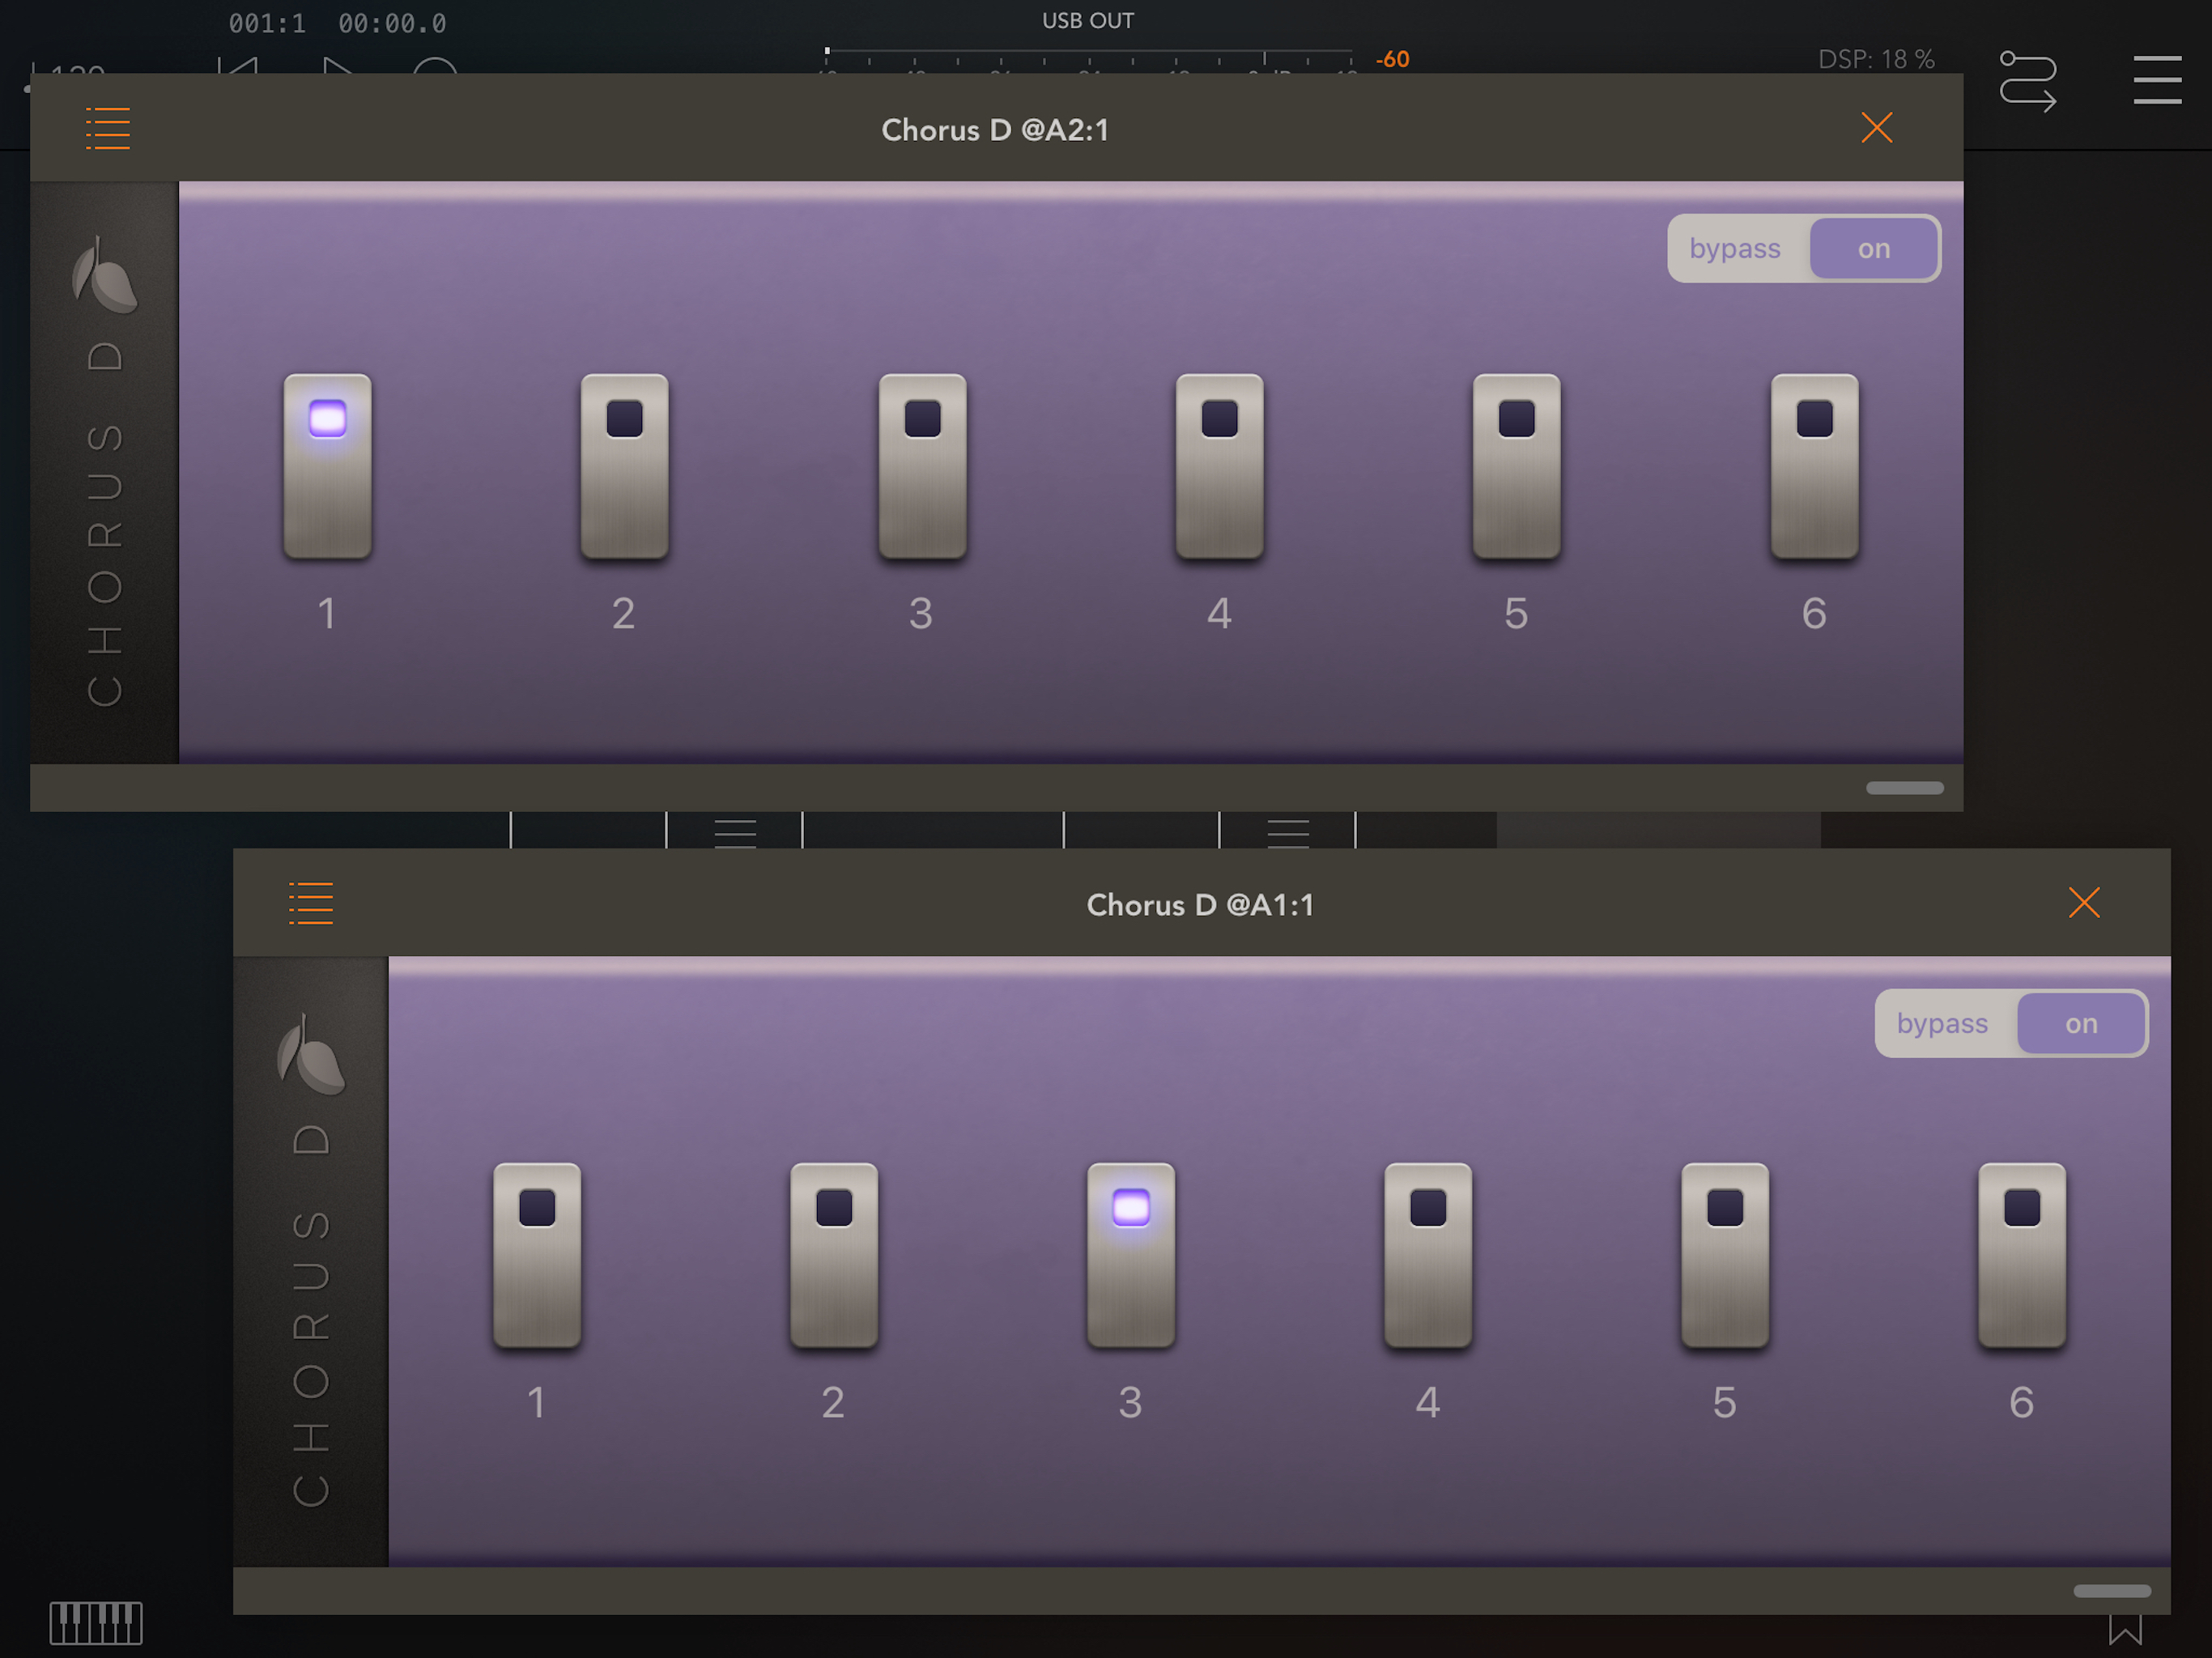Image resolution: width=2212 pixels, height=1658 pixels.
Task: Enable mode switch 4 in Chorus D @A2:1
Action: (1219, 465)
